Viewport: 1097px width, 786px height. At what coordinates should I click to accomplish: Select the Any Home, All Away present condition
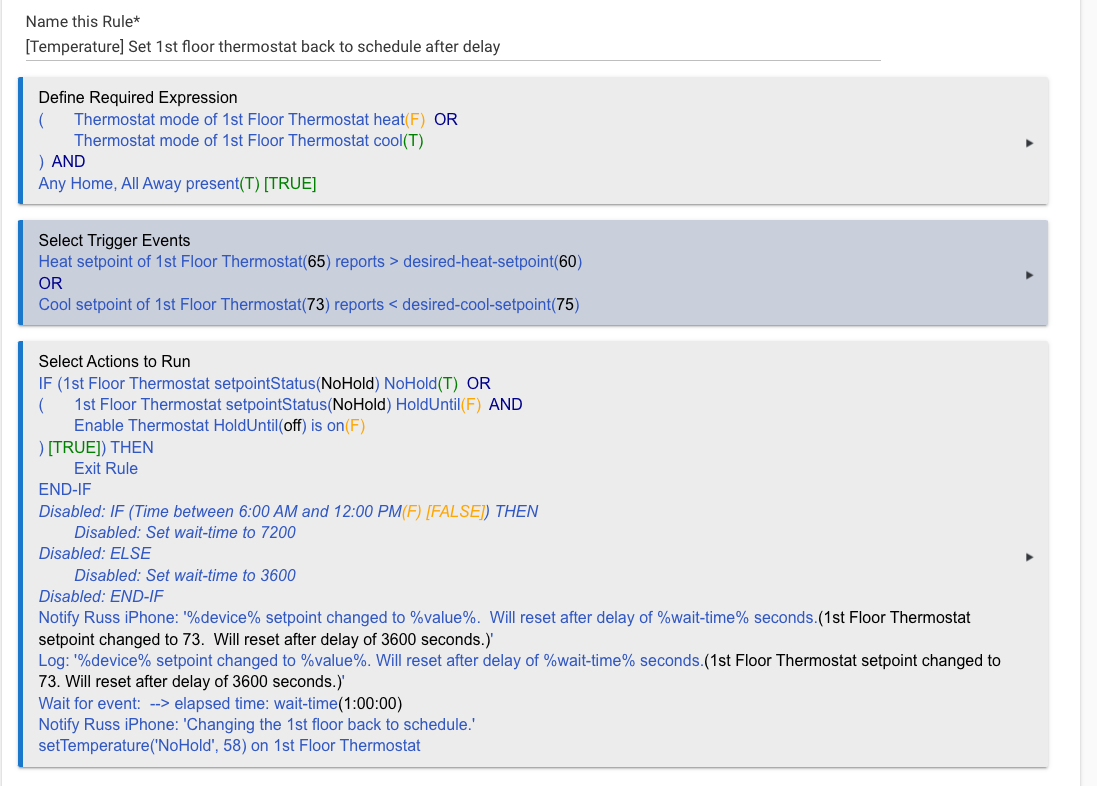coord(177,183)
